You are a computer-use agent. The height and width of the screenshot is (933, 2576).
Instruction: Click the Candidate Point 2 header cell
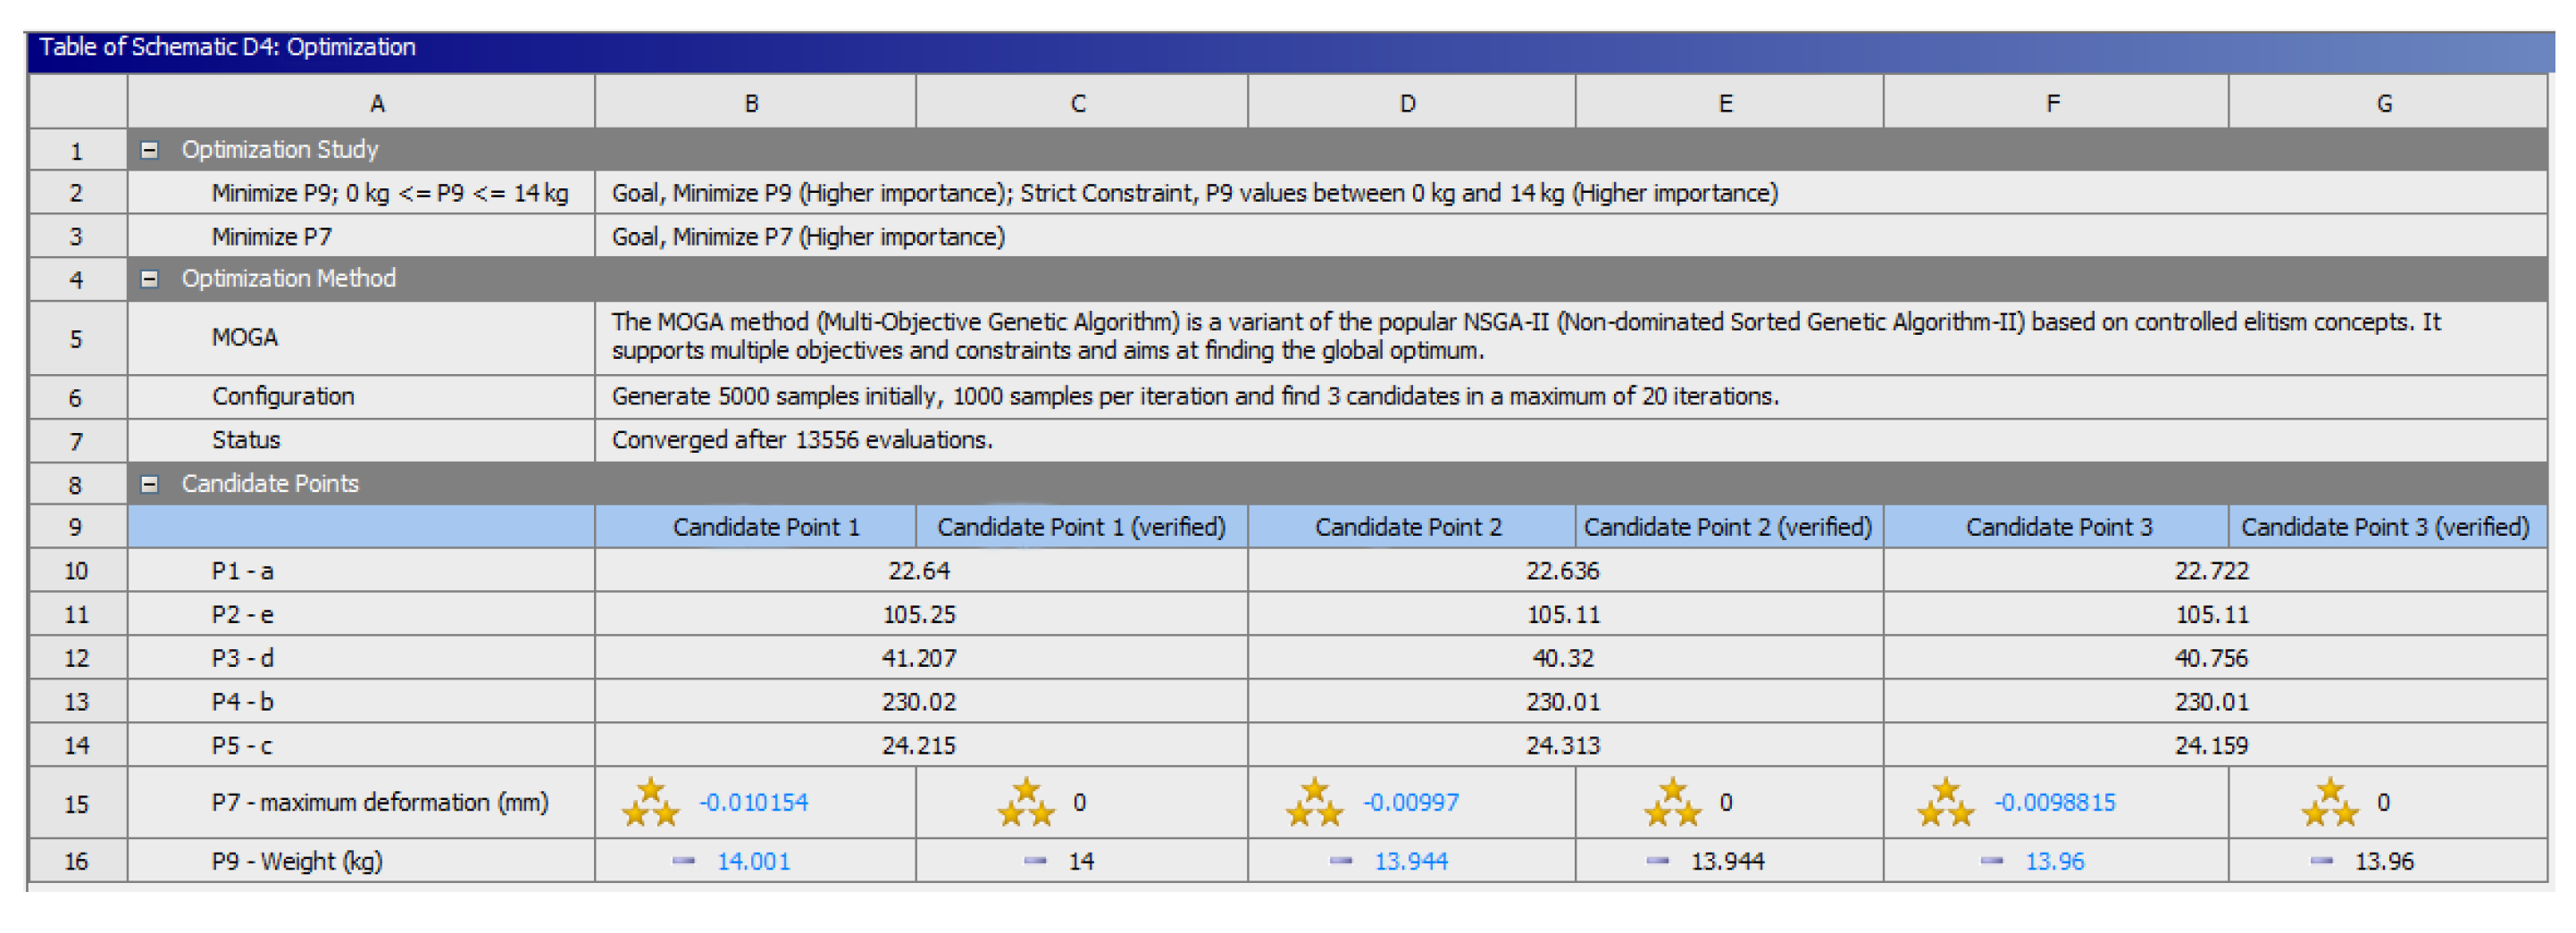[x=1408, y=527]
